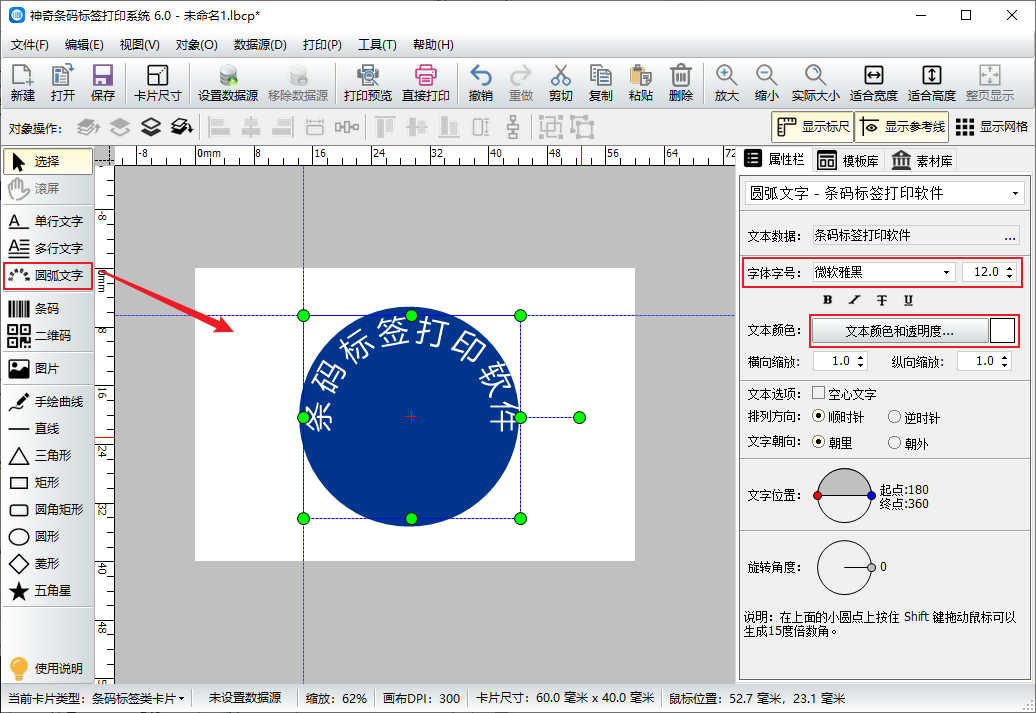This screenshot has width=1036, height=713.
Task: Choose the 条码 barcode tool
Action: (48, 309)
